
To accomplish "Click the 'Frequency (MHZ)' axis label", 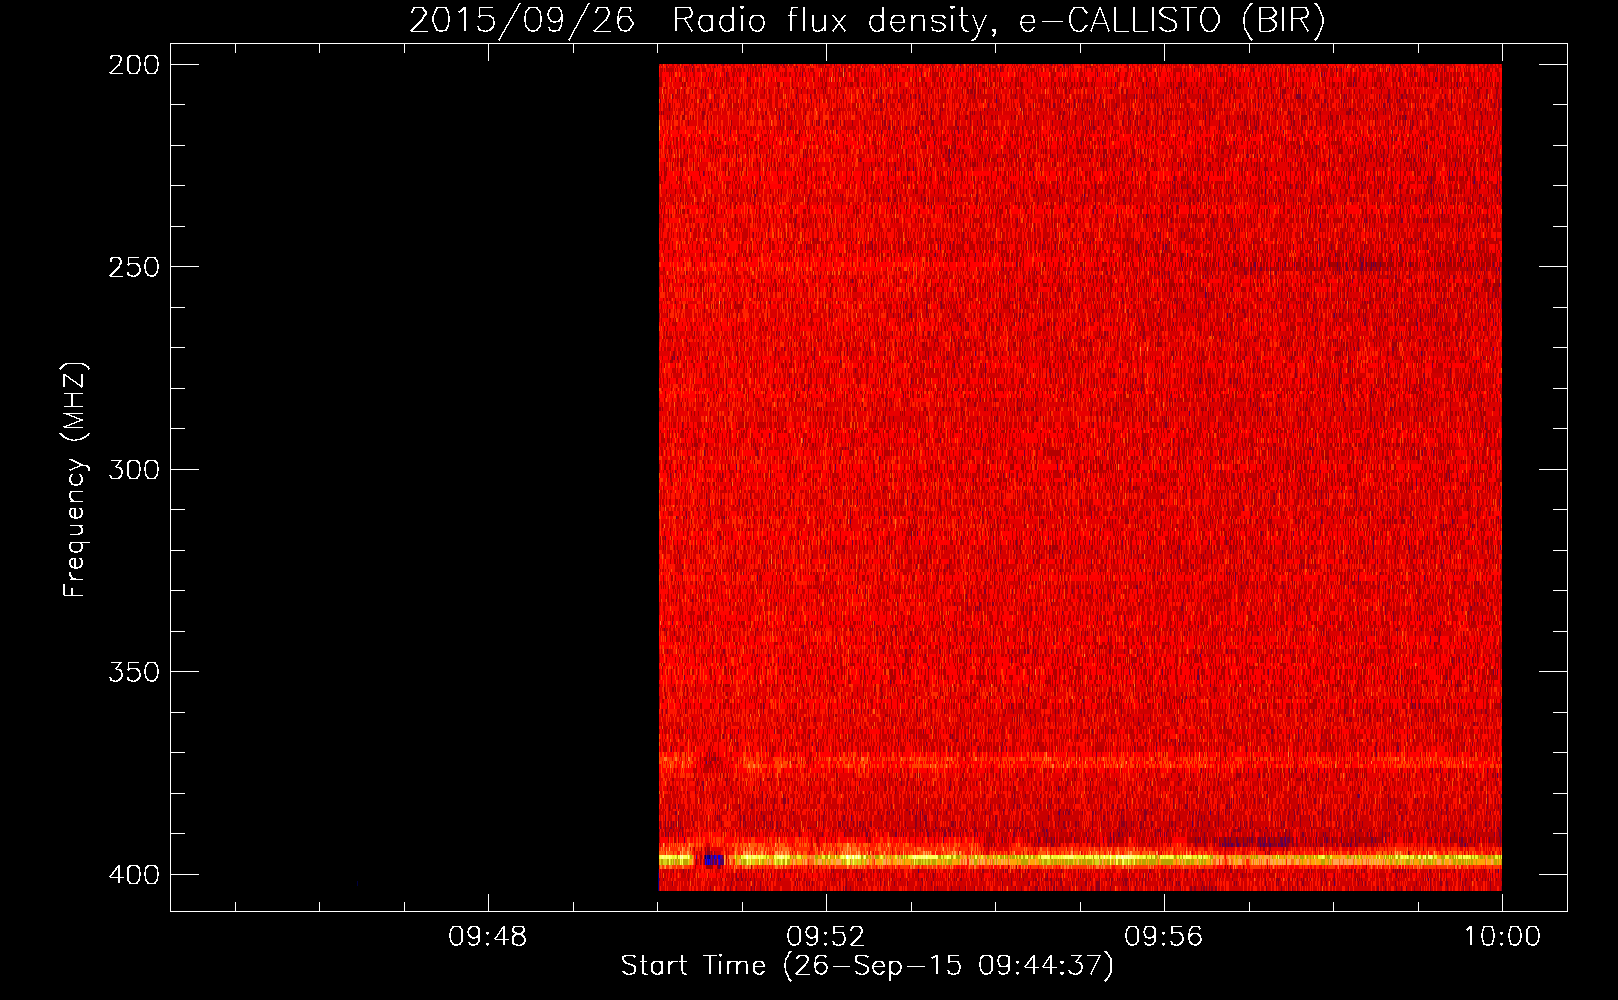I will click(x=75, y=480).
